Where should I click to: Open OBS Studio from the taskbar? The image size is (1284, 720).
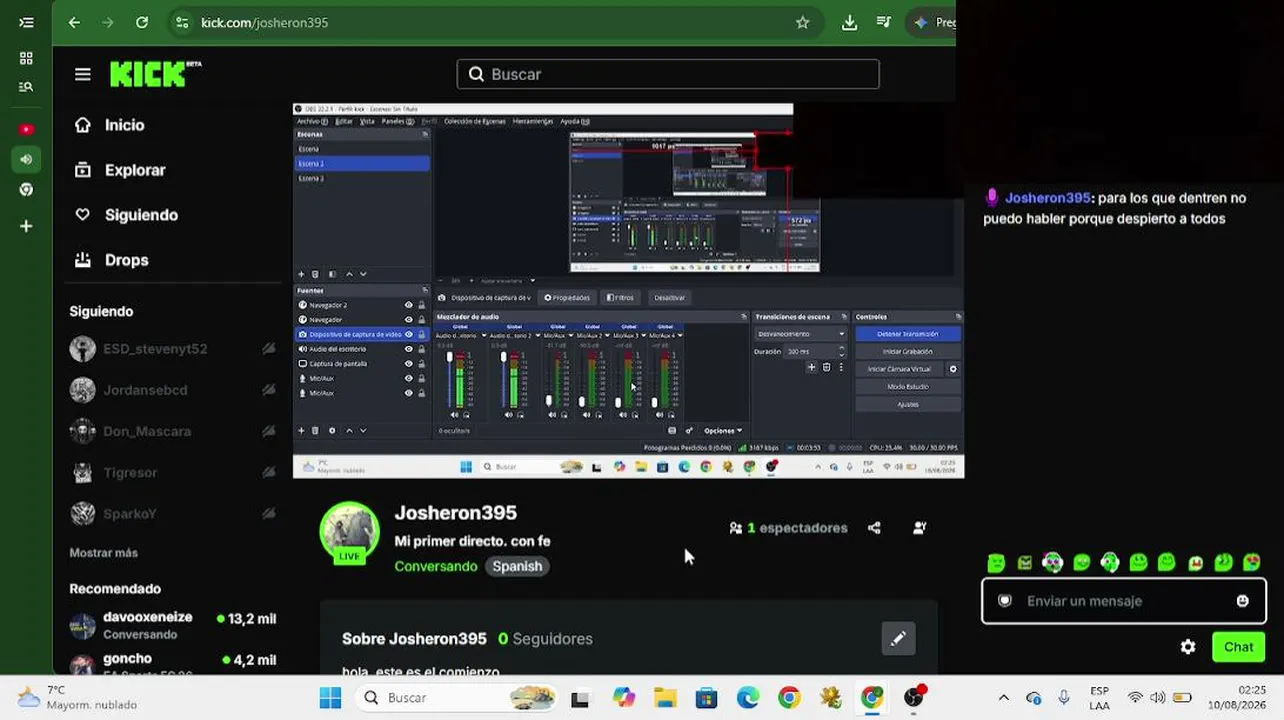coord(913,698)
